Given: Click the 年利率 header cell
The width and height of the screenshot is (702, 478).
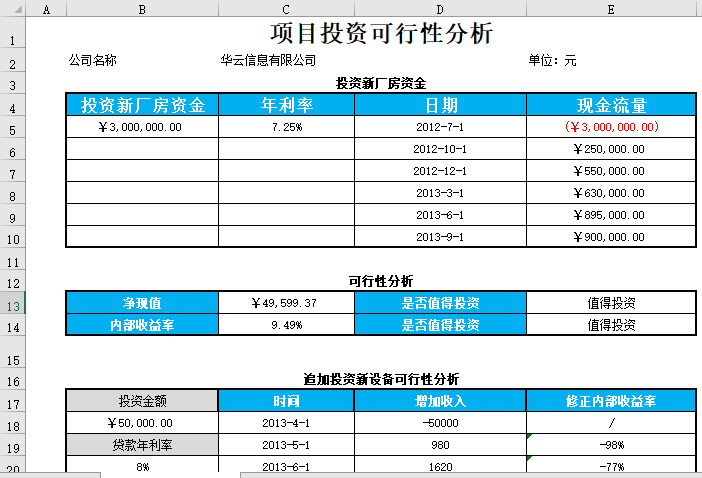Looking at the screenshot, I should (287, 105).
